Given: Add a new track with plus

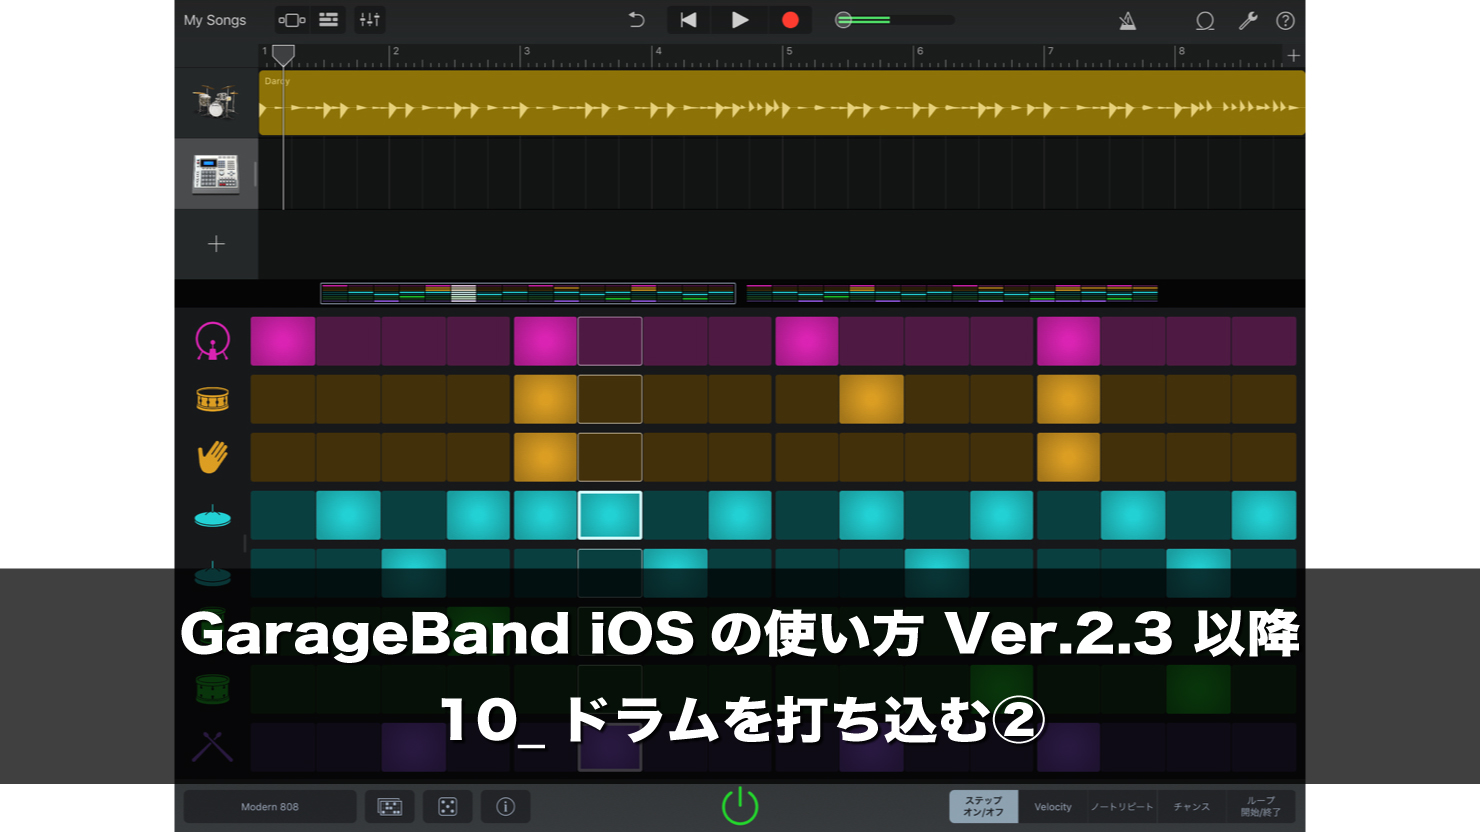Looking at the screenshot, I should [x=216, y=244].
